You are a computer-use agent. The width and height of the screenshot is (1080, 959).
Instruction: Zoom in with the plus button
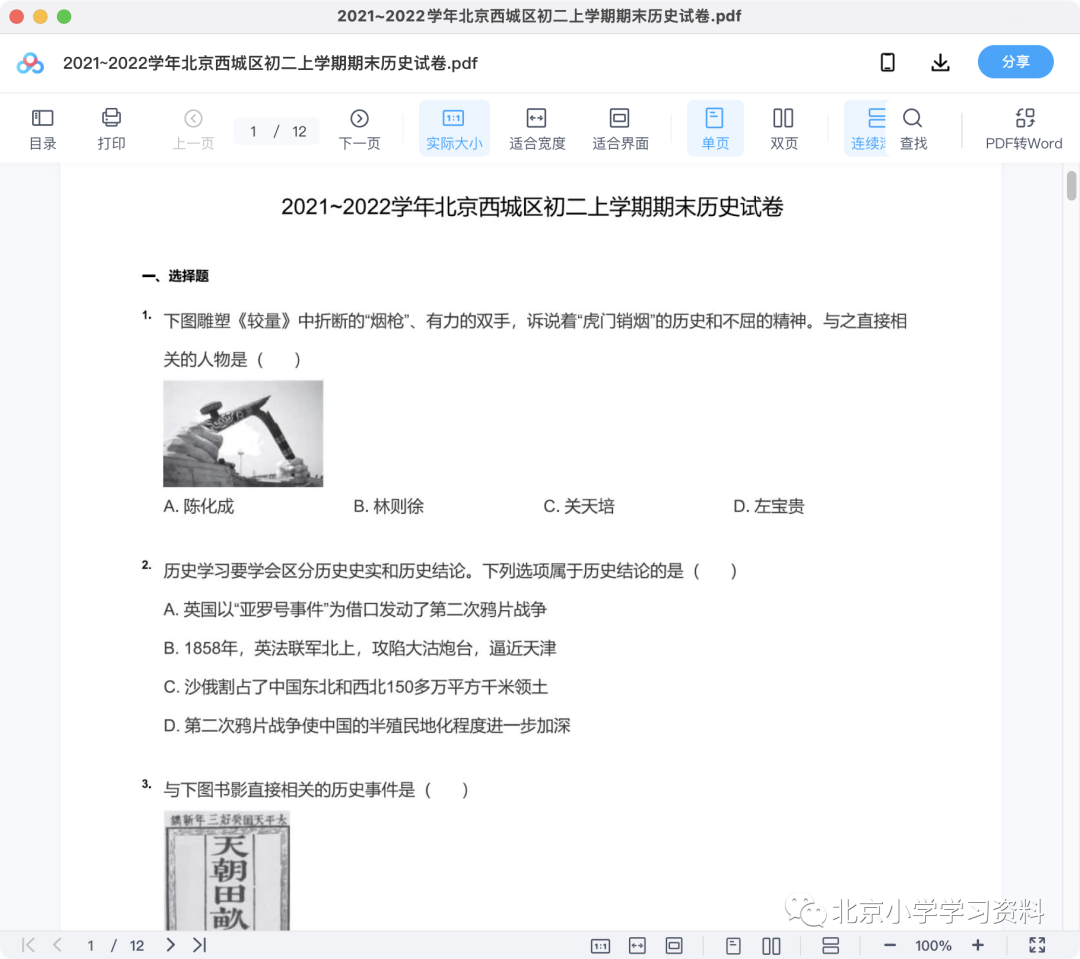click(x=978, y=945)
